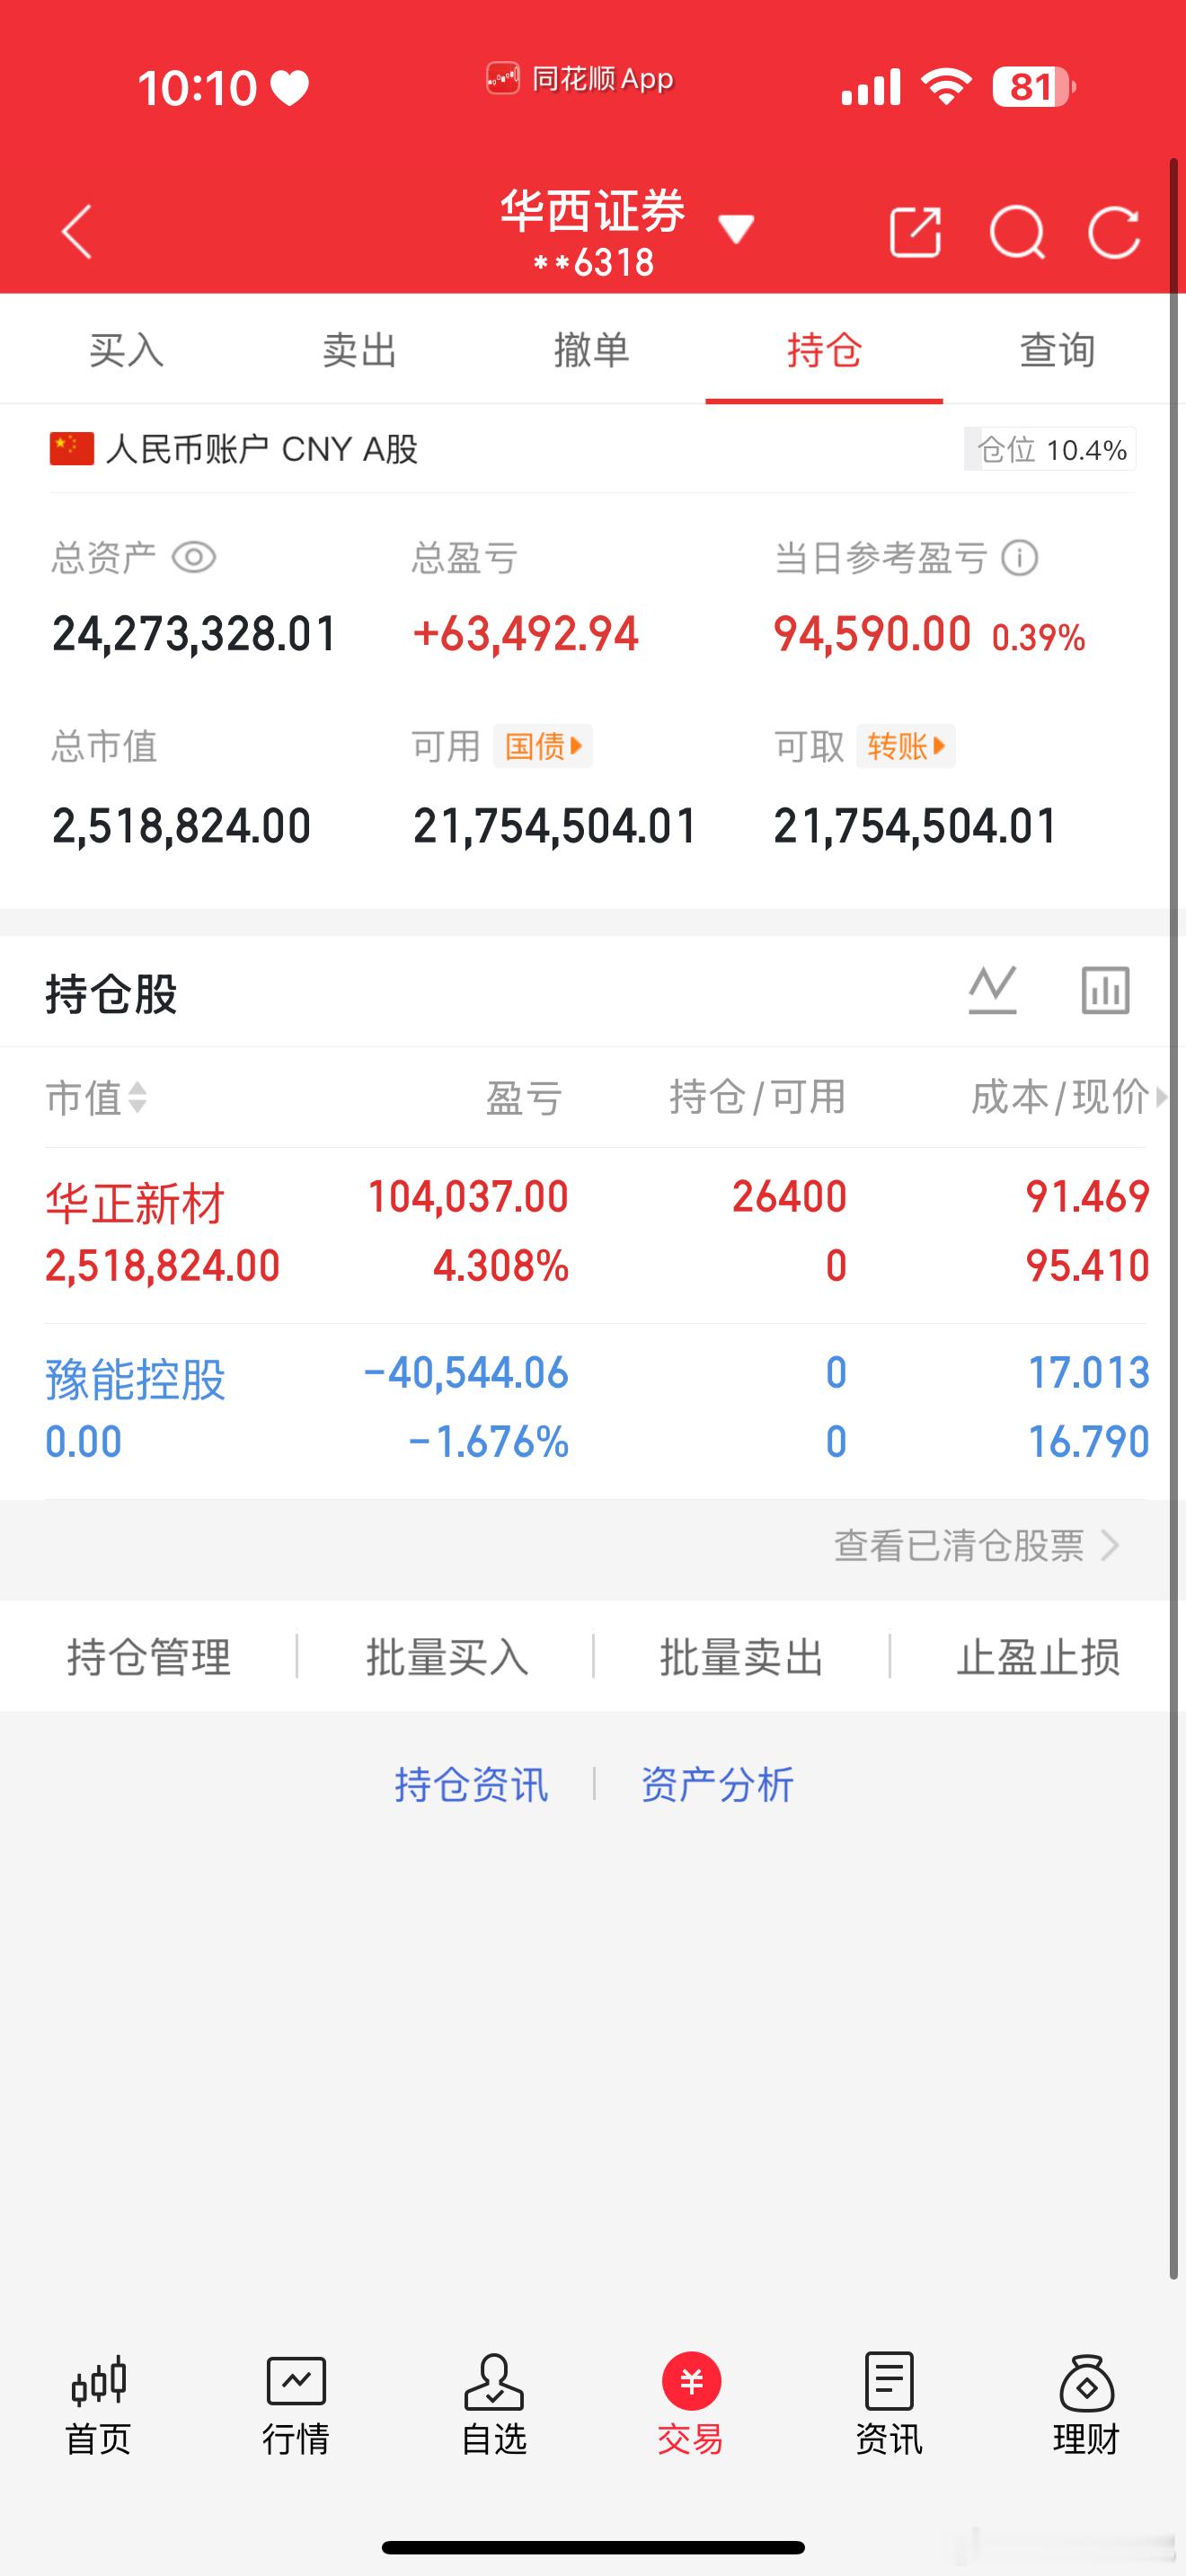
Task: Tap 豫能控股 cost 17.013
Action: pyautogui.click(x=1088, y=1372)
